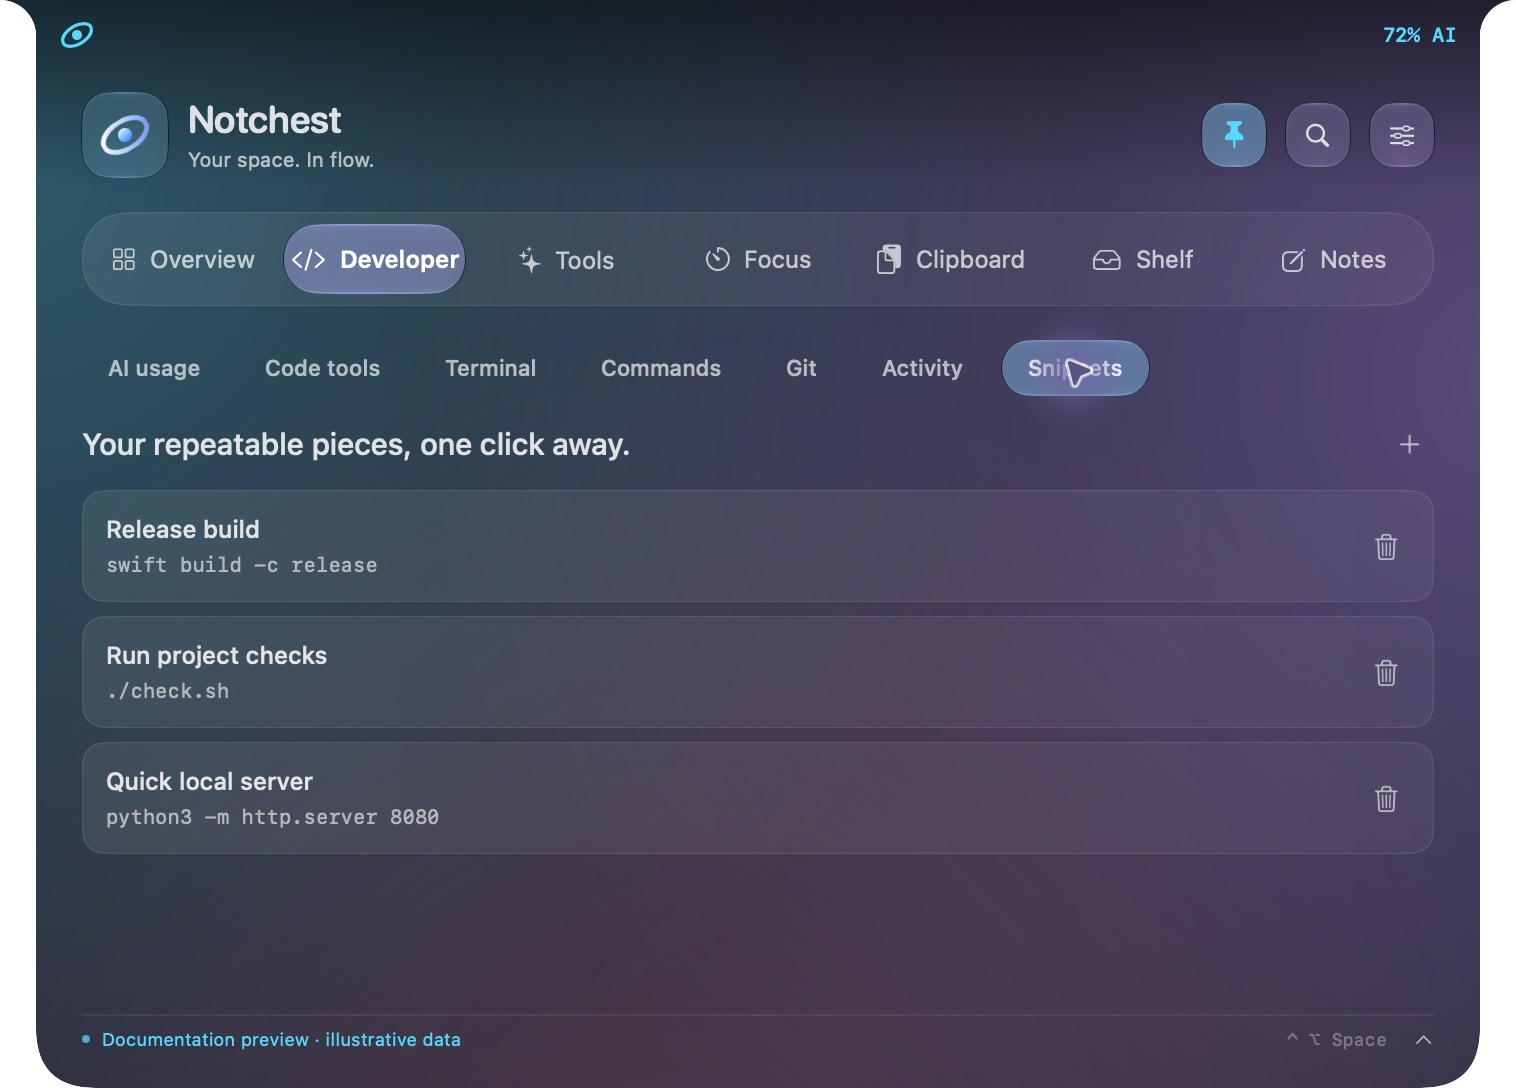This screenshot has height=1088, width=1516.
Task: Go to the Focus tab
Action: point(758,260)
